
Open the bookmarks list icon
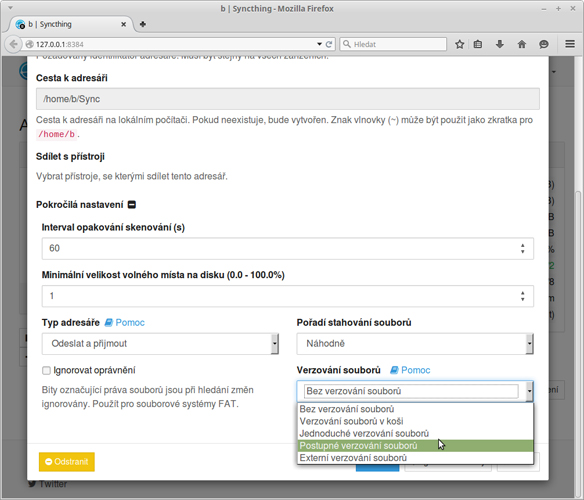click(477, 44)
